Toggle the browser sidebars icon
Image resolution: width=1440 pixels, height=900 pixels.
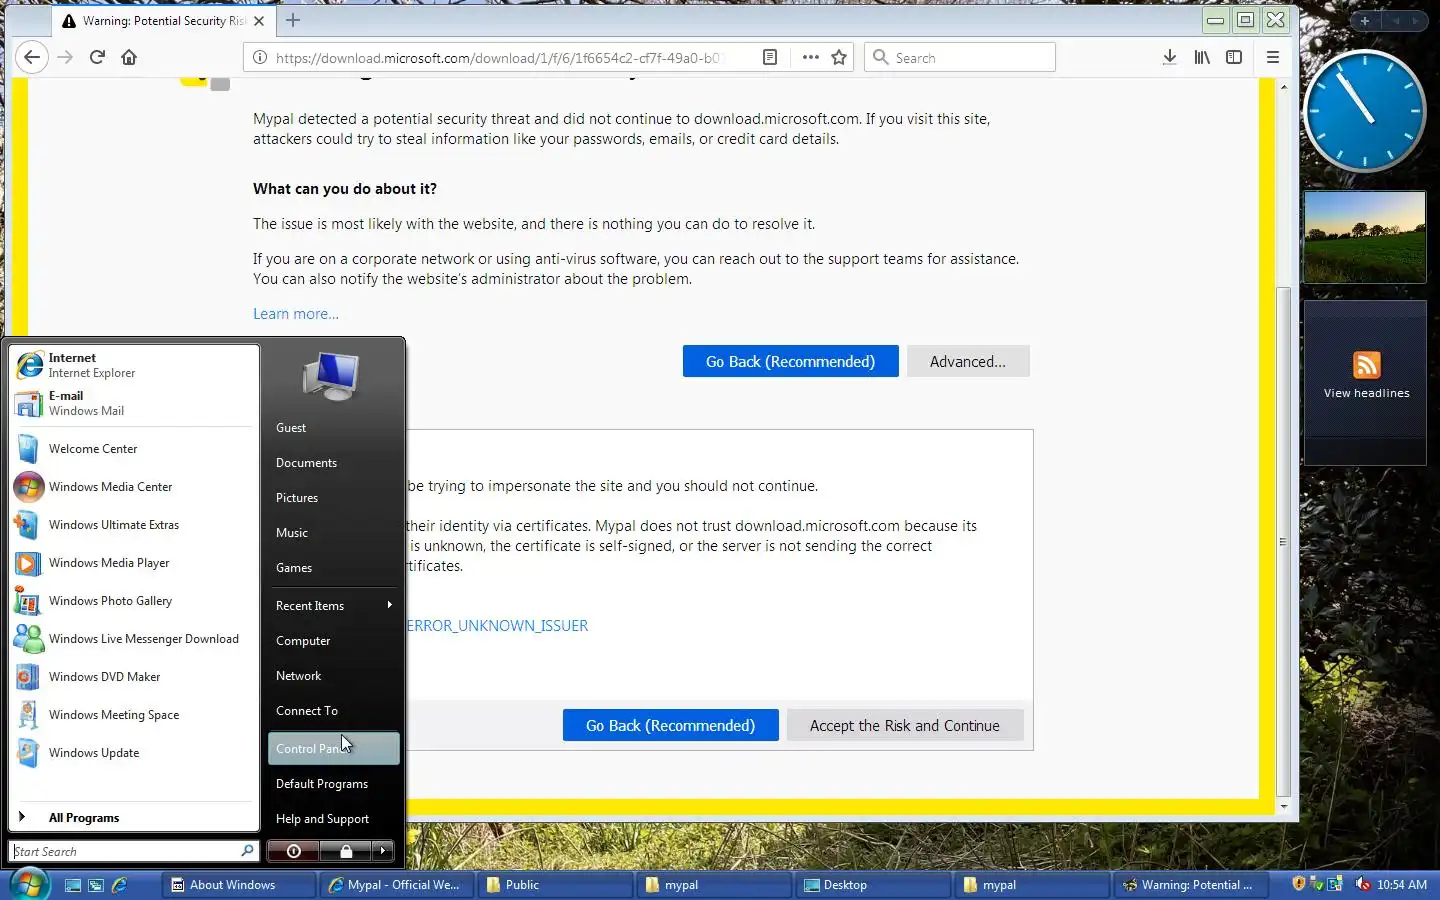pyautogui.click(x=1234, y=57)
